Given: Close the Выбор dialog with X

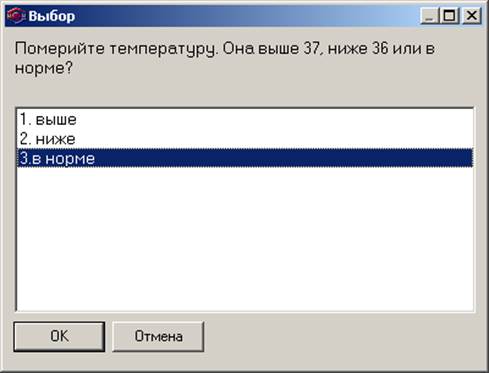Looking at the screenshot, I should pyautogui.click(x=472, y=16).
